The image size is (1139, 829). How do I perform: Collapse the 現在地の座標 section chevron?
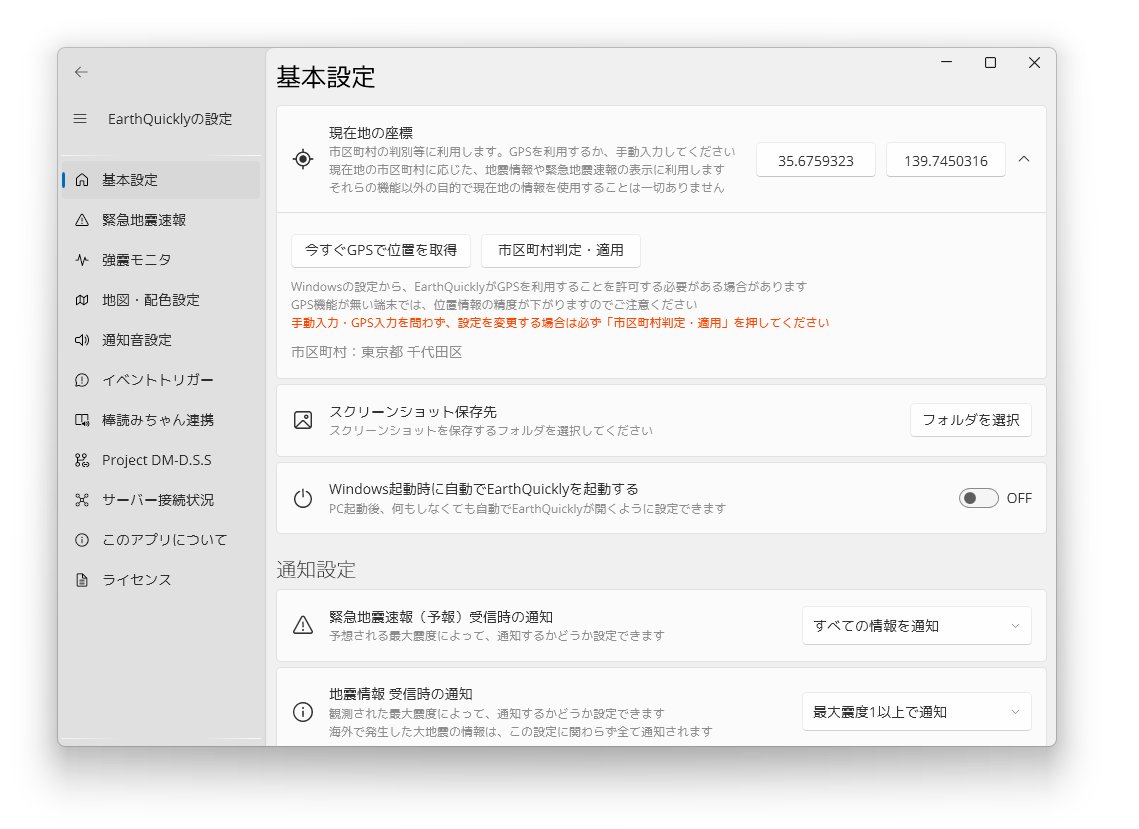coord(1024,158)
